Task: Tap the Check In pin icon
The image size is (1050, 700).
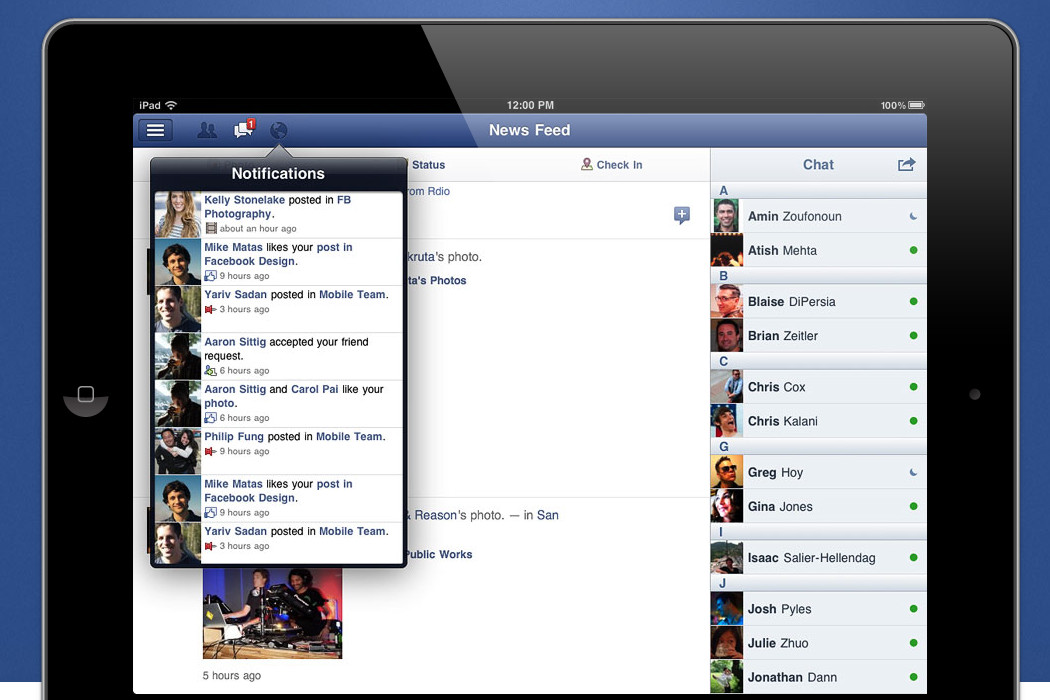Action: [x=587, y=164]
